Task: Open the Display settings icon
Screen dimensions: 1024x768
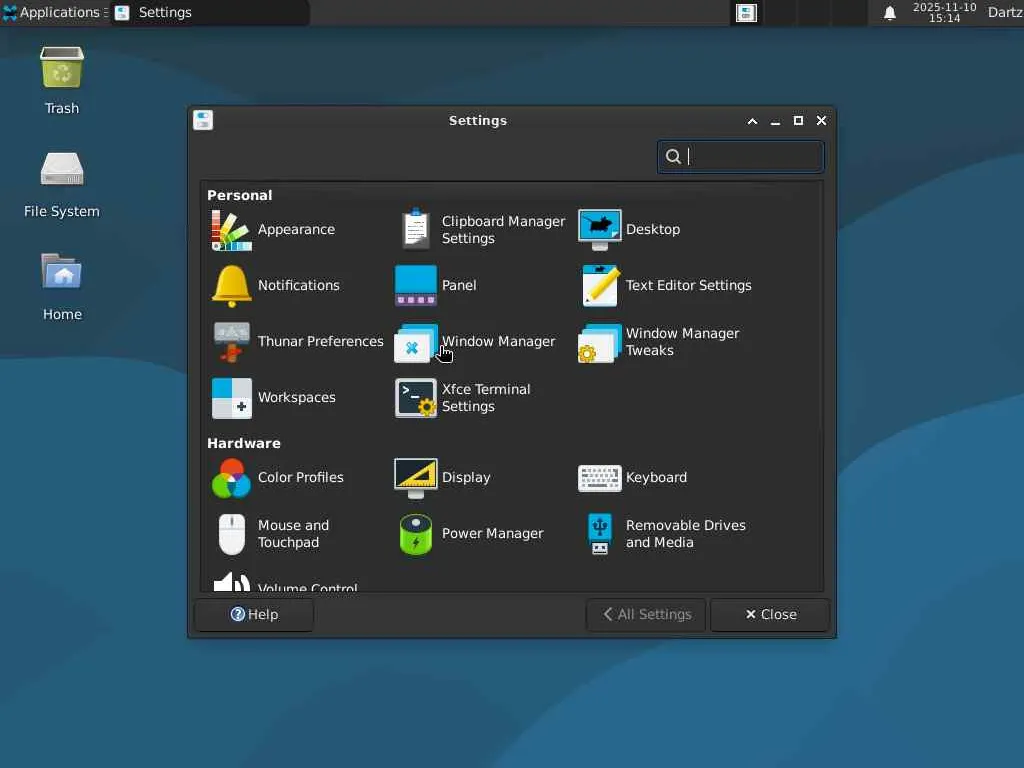Action: 415,478
